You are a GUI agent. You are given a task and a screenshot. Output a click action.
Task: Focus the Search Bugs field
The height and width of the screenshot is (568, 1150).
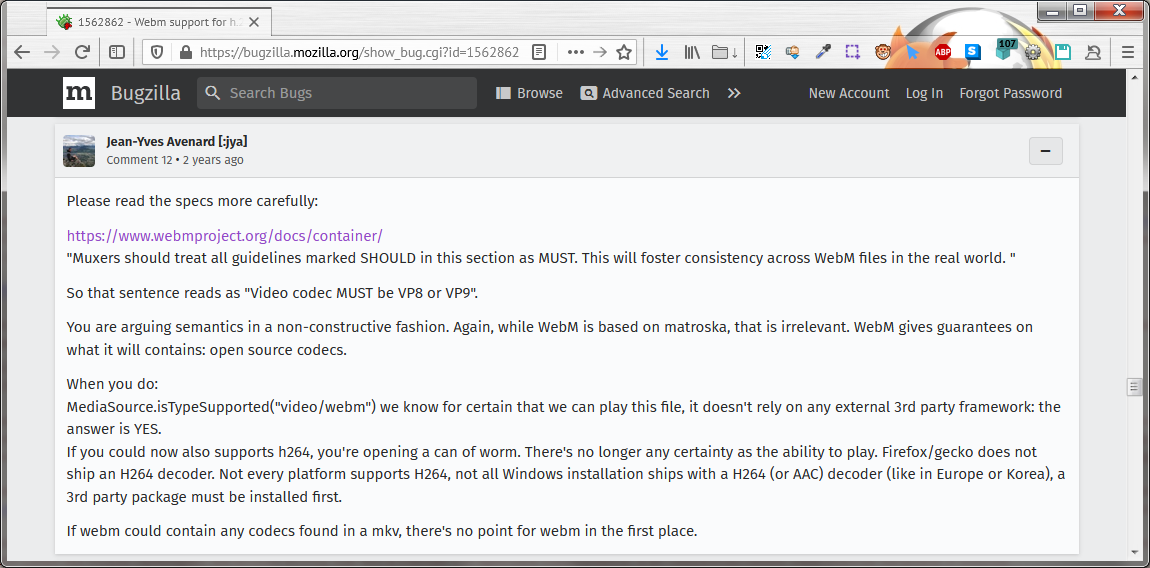pyautogui.click(x=337, y=93)
